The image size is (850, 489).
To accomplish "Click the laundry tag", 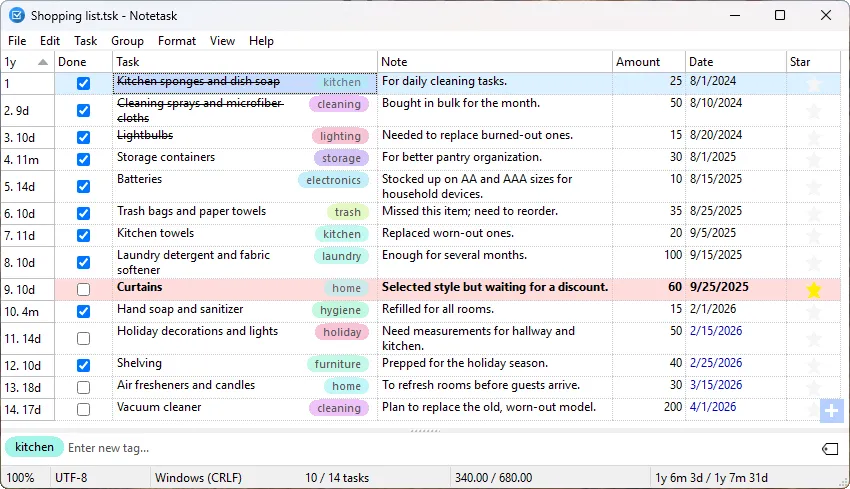I will pyautogui.click(x=342, y=256).
